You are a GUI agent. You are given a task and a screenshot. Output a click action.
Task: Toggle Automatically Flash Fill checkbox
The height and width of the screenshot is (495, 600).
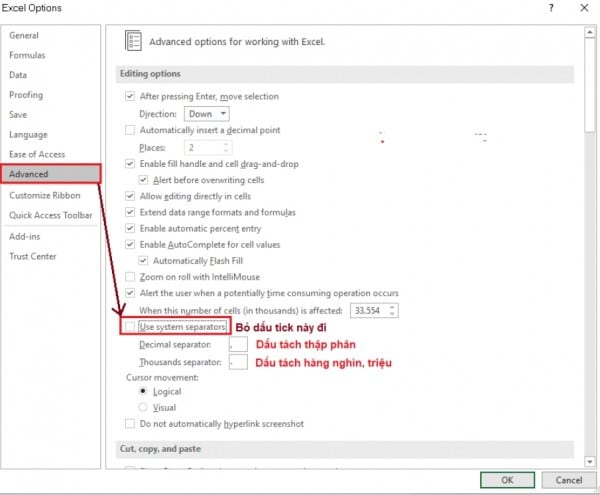point(143,261)
